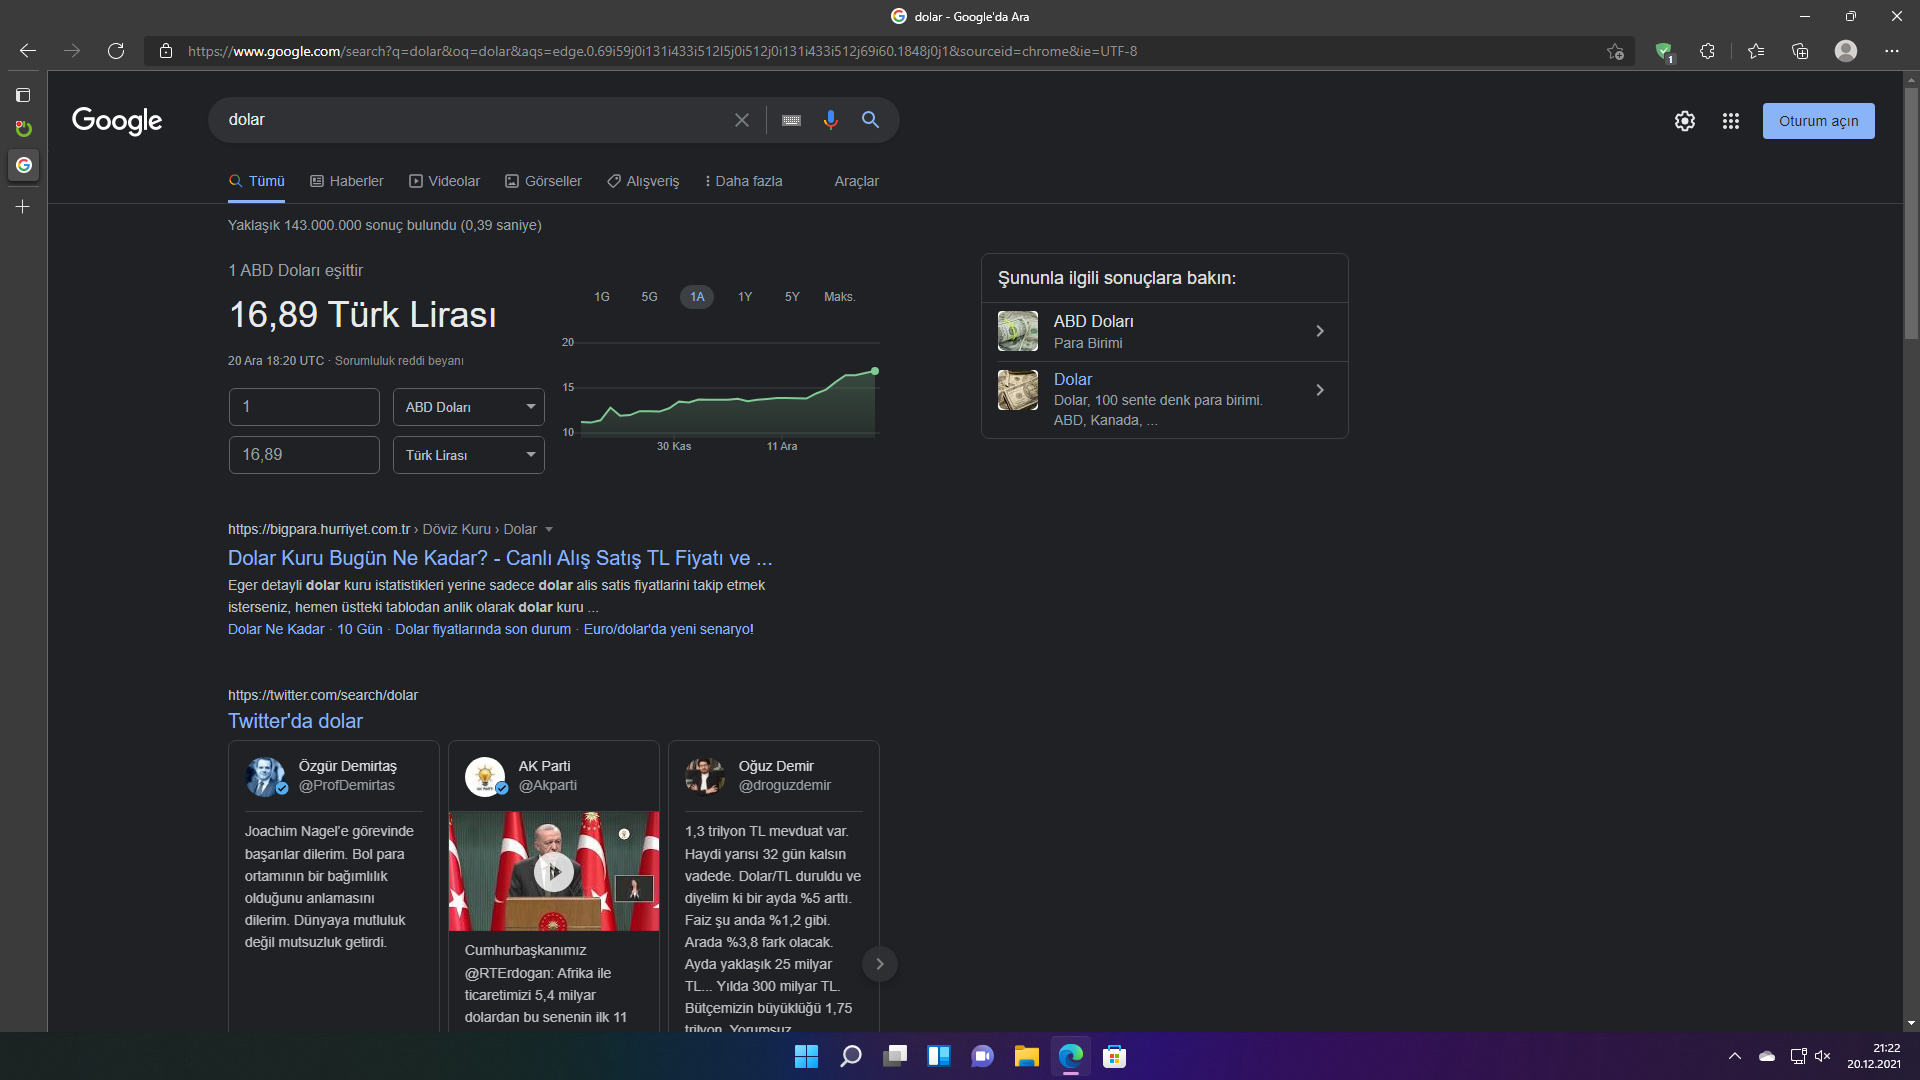This screenshot has width=1920, height=1080.
Task: Select the 1G chart range
Action: [601, 297]
